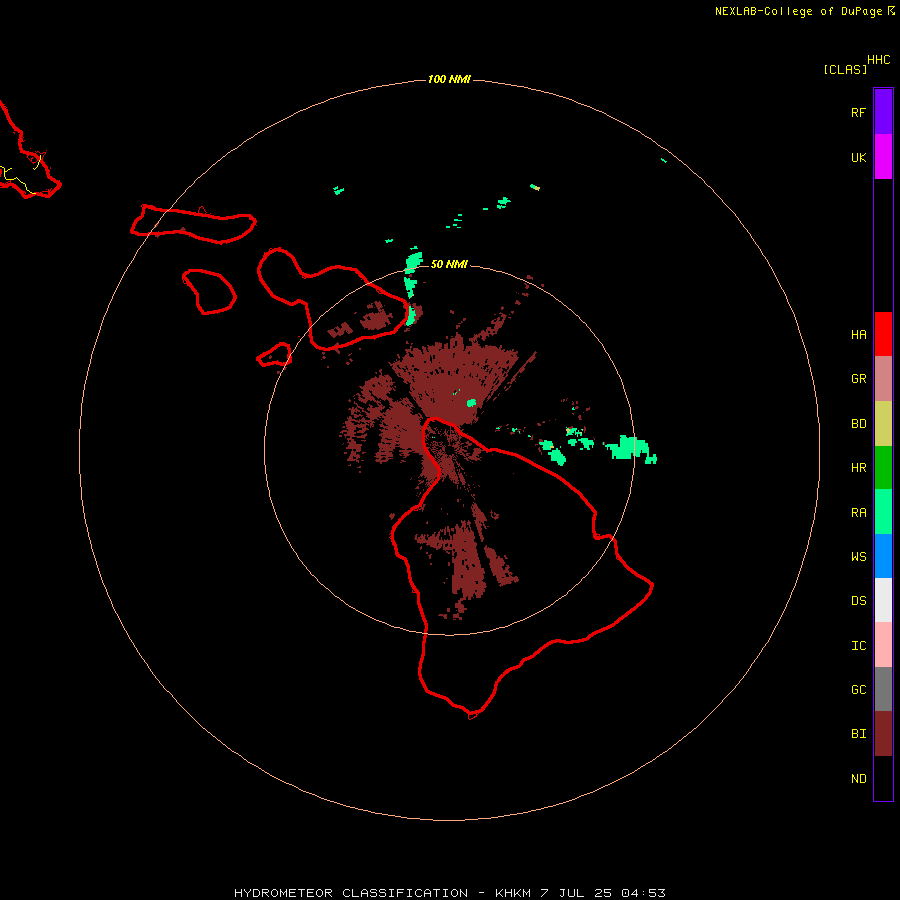Click the HA red legend swatch
Image resolution: width=900 pixels, height=900 pixels.
883,334
